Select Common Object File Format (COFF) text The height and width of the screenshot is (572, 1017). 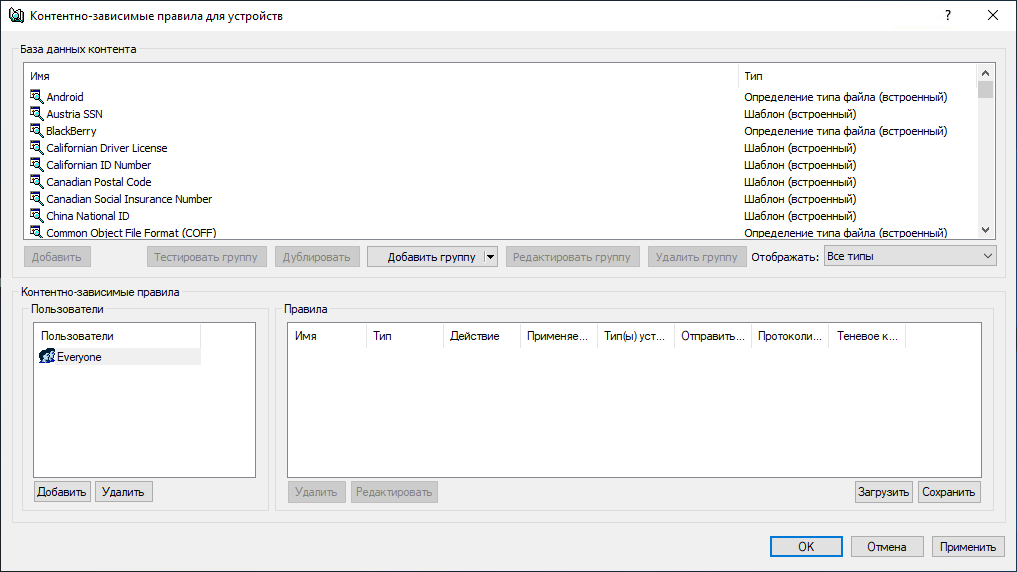[132, 232]
